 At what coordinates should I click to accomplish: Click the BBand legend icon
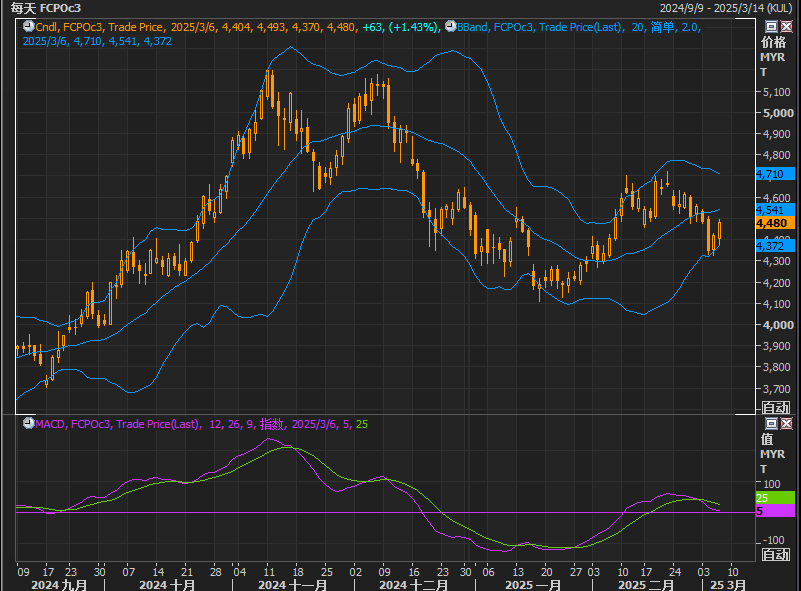coord(449,27)
